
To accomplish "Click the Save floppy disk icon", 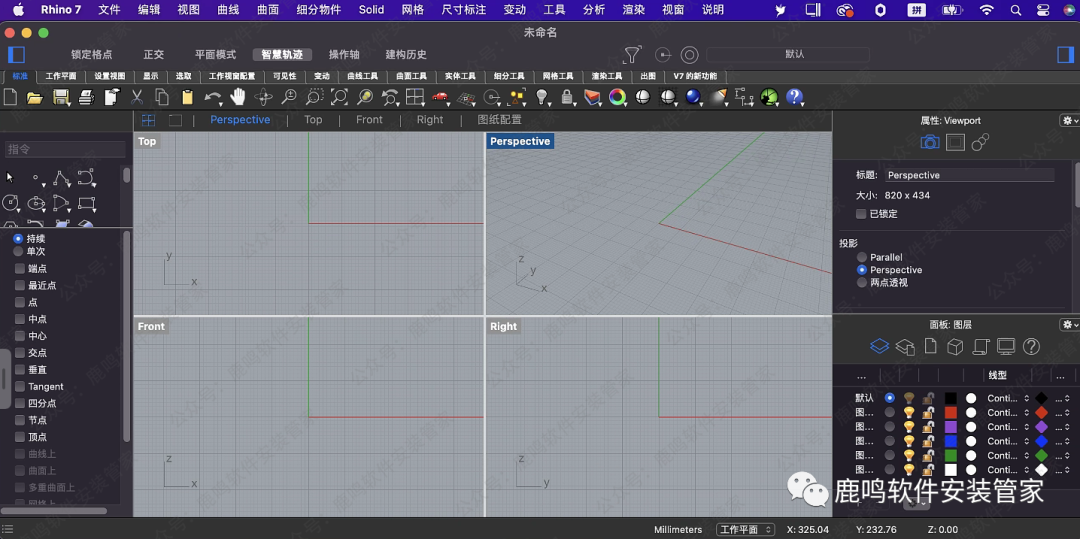I will (x=61, y=97).
